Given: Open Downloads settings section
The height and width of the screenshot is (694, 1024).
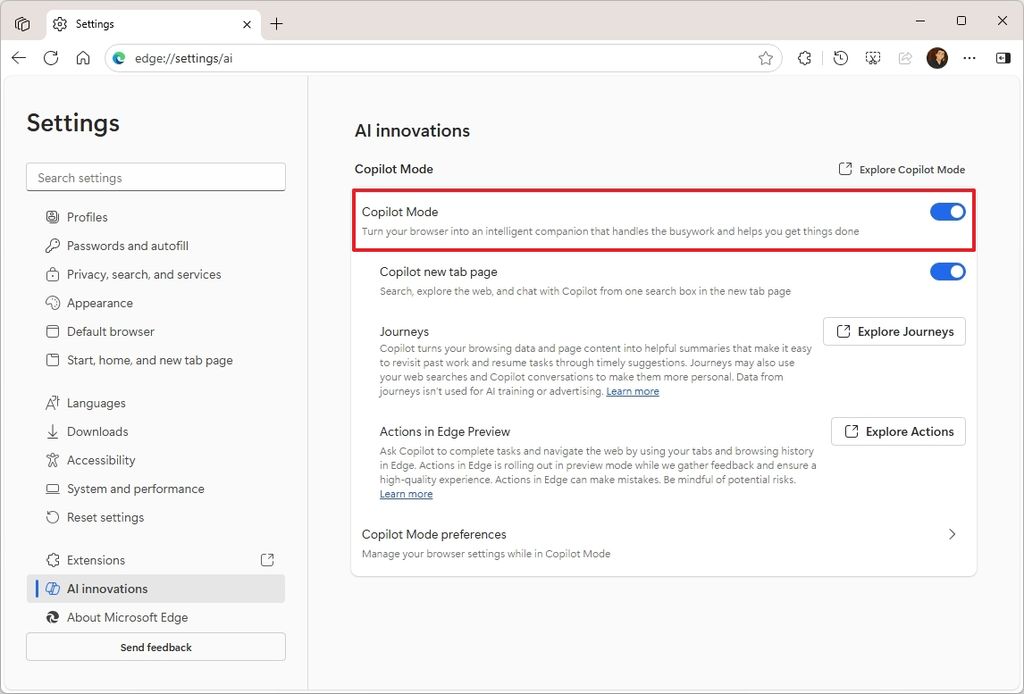Looking at the screenshot, I should pyautogui.click(x=155, y=432).
